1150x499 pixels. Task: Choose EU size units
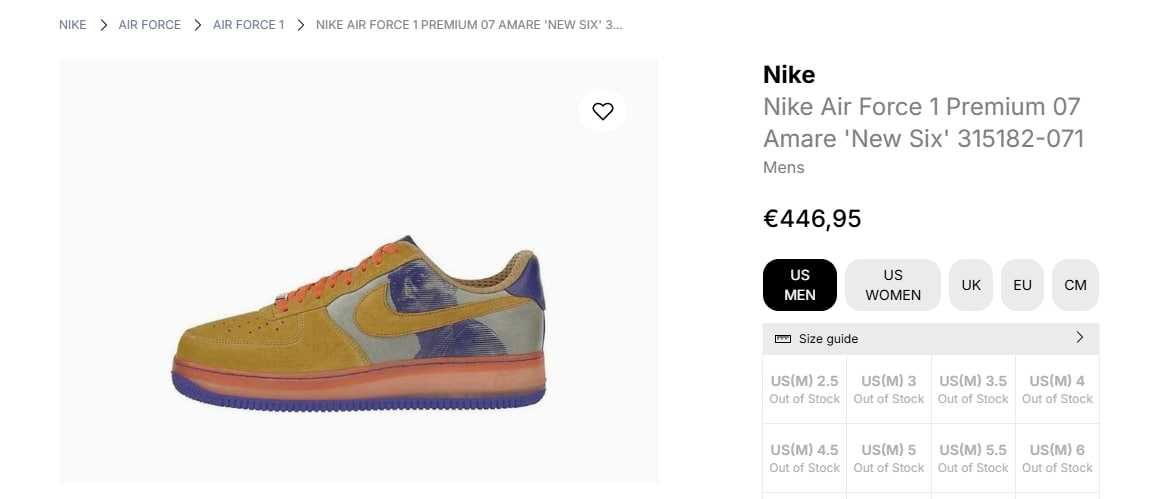[1022, 285]
